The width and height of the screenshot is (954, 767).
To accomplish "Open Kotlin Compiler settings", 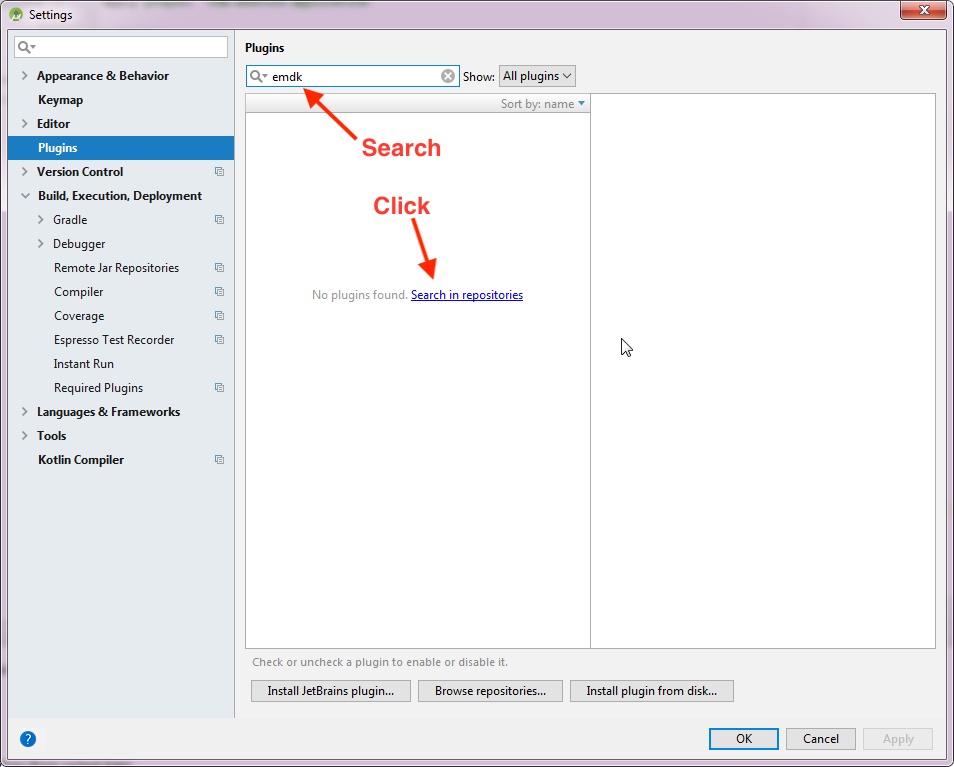I will pos(81,460).
